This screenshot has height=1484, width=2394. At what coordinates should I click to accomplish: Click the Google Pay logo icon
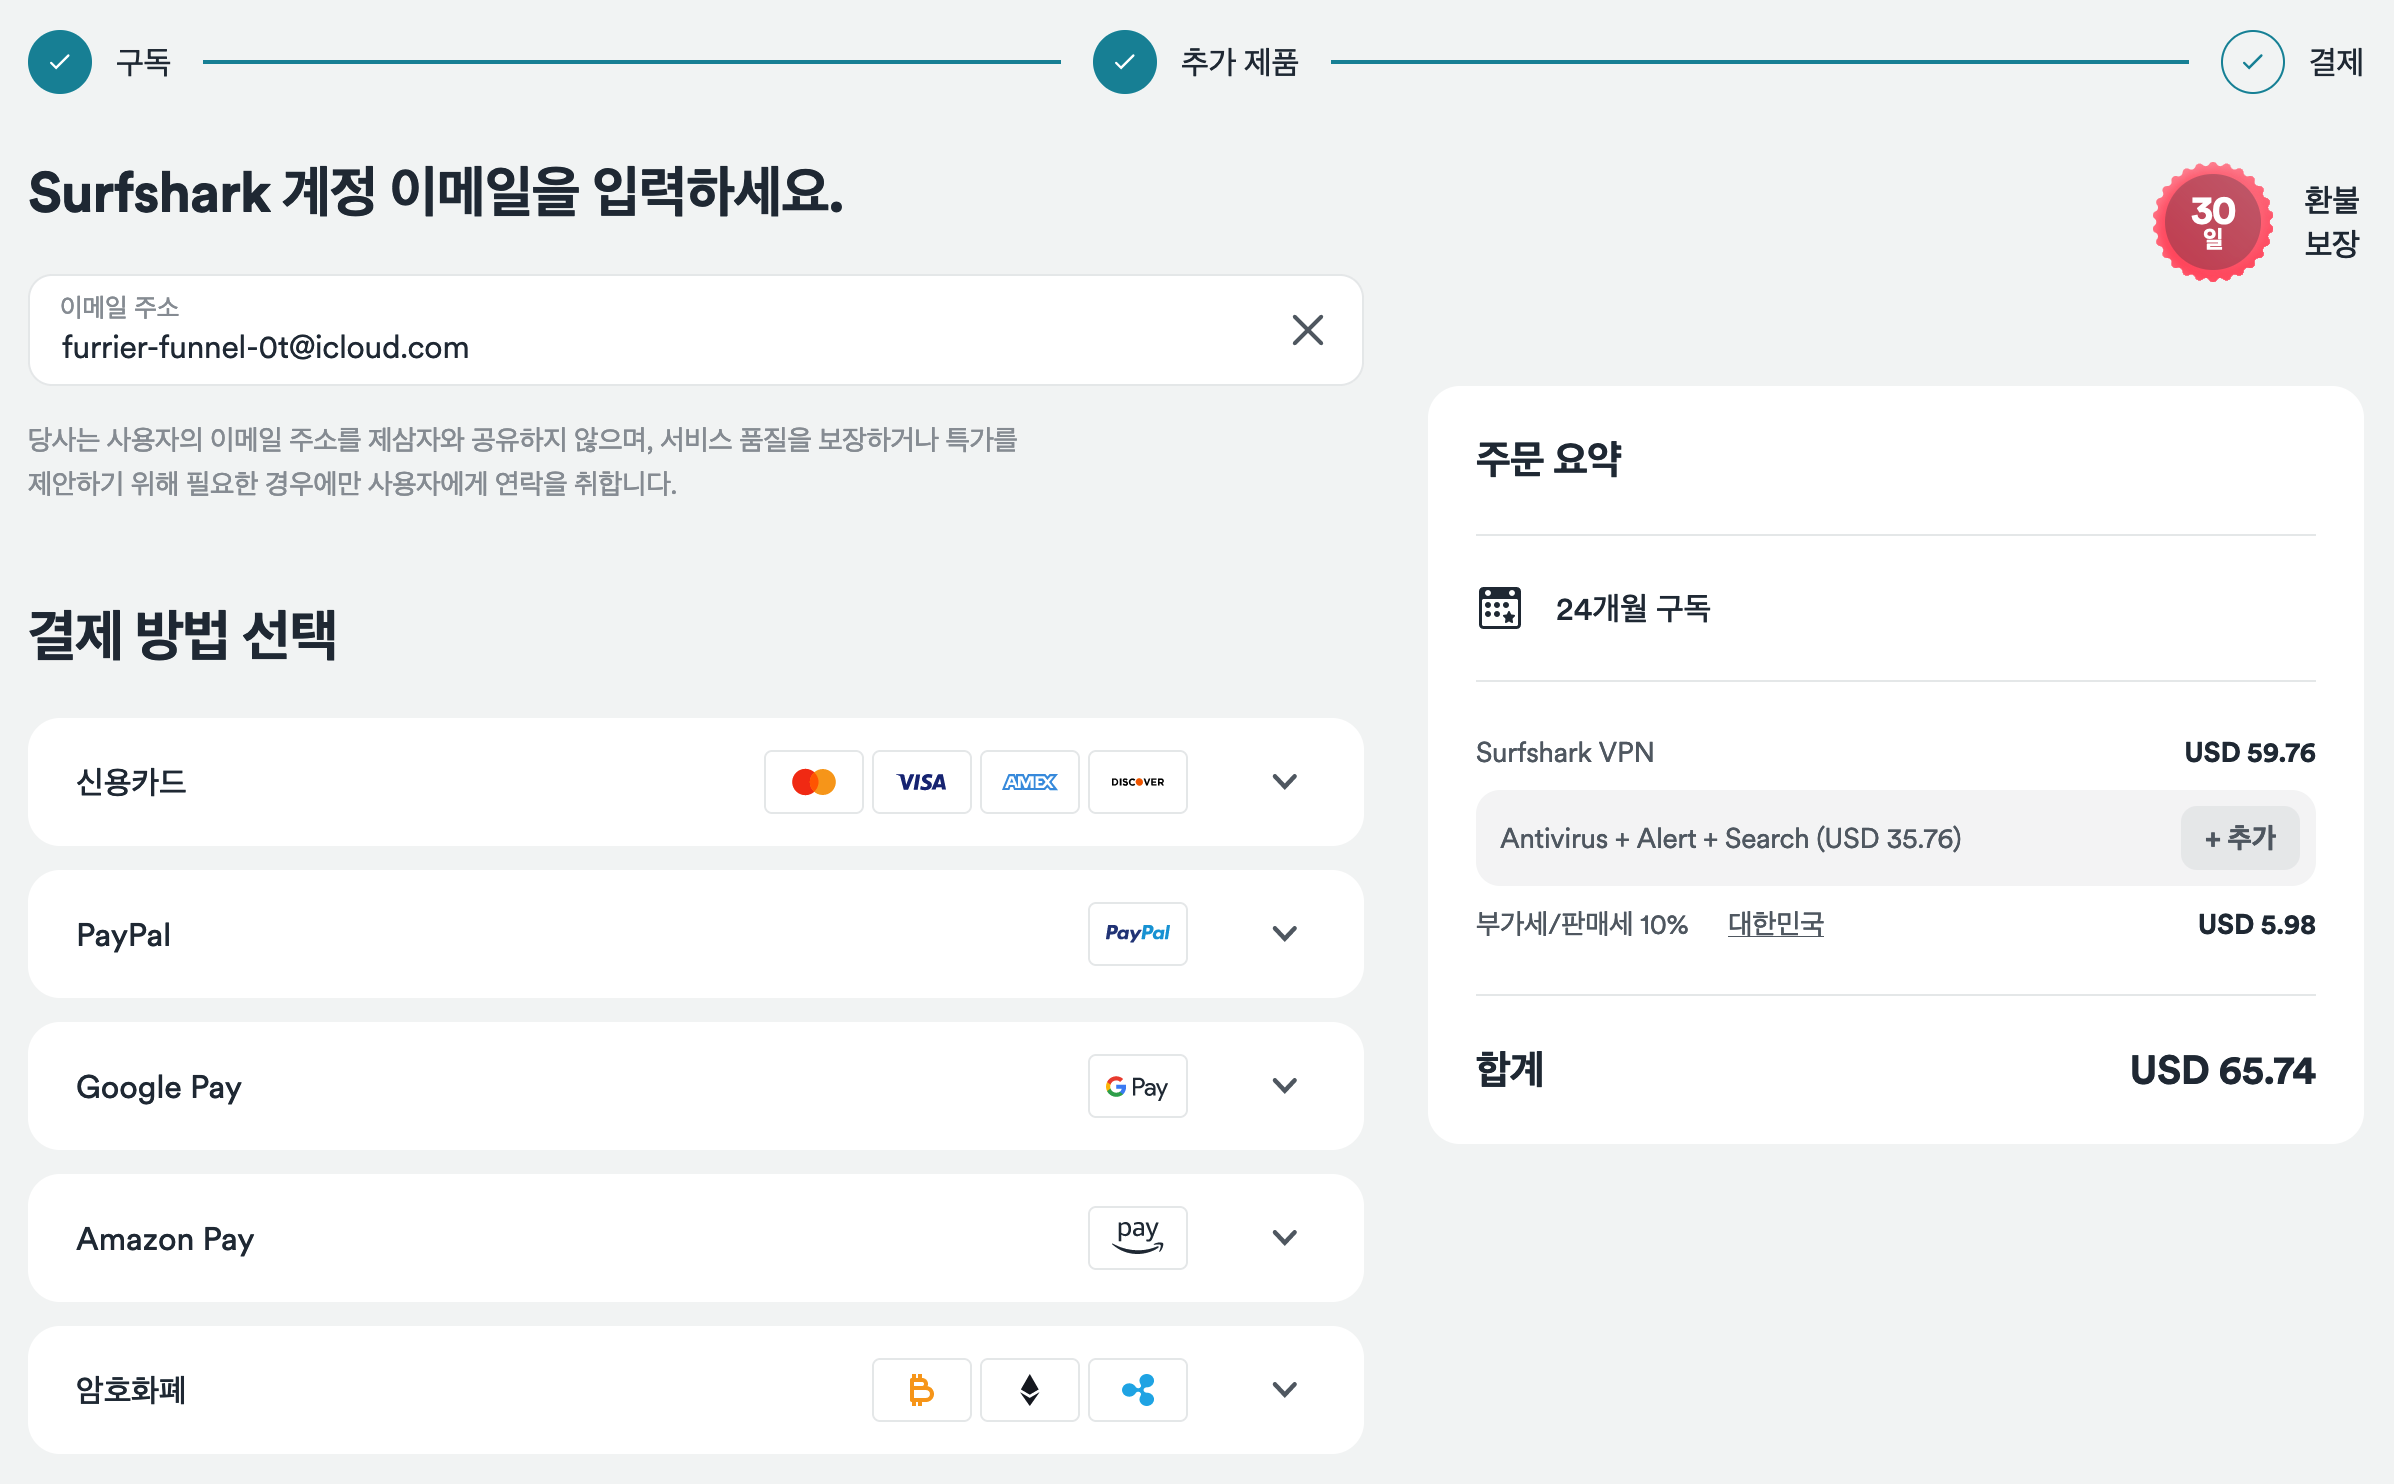tap(1137, 1086)
